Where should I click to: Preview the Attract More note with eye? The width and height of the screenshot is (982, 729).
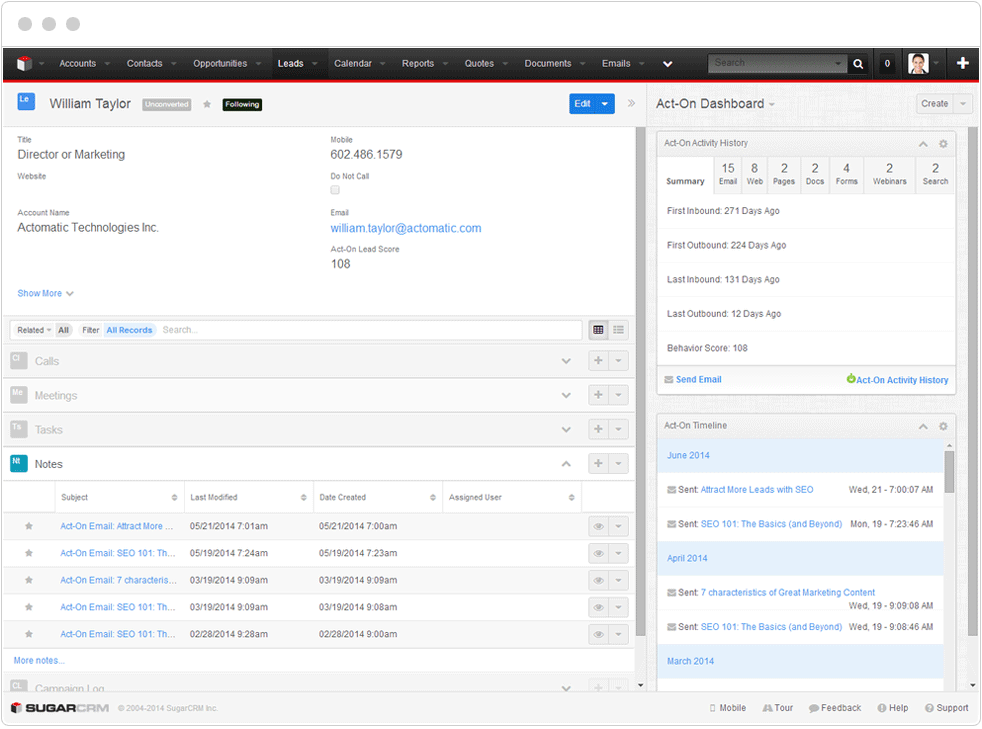coord(599,527)
